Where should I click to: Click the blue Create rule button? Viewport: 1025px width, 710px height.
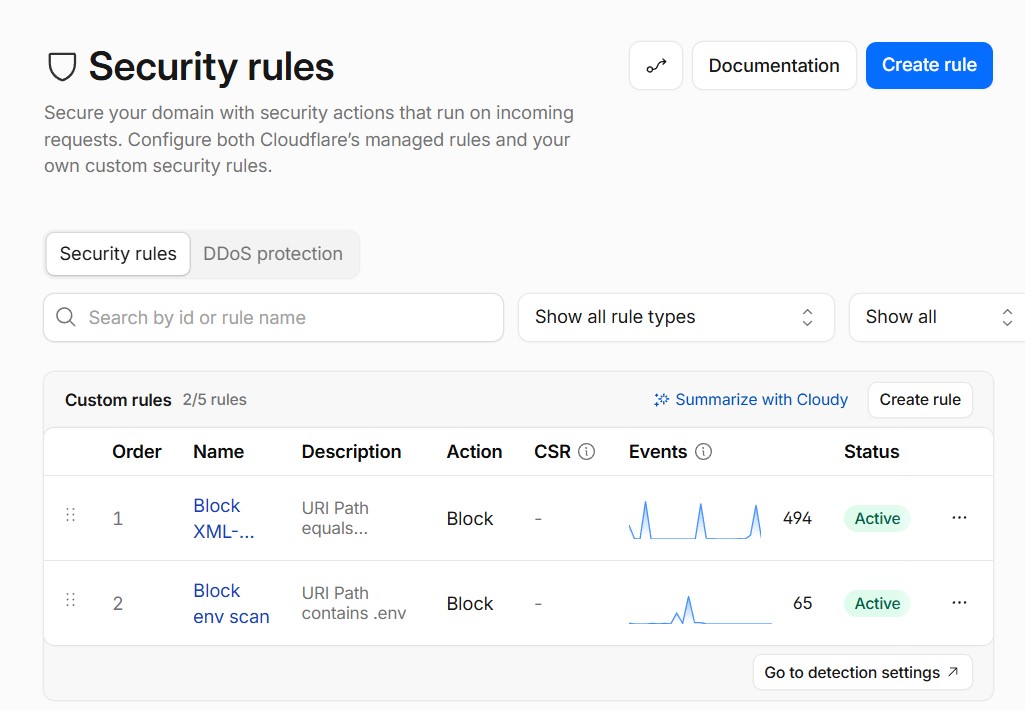click(929, 65)
